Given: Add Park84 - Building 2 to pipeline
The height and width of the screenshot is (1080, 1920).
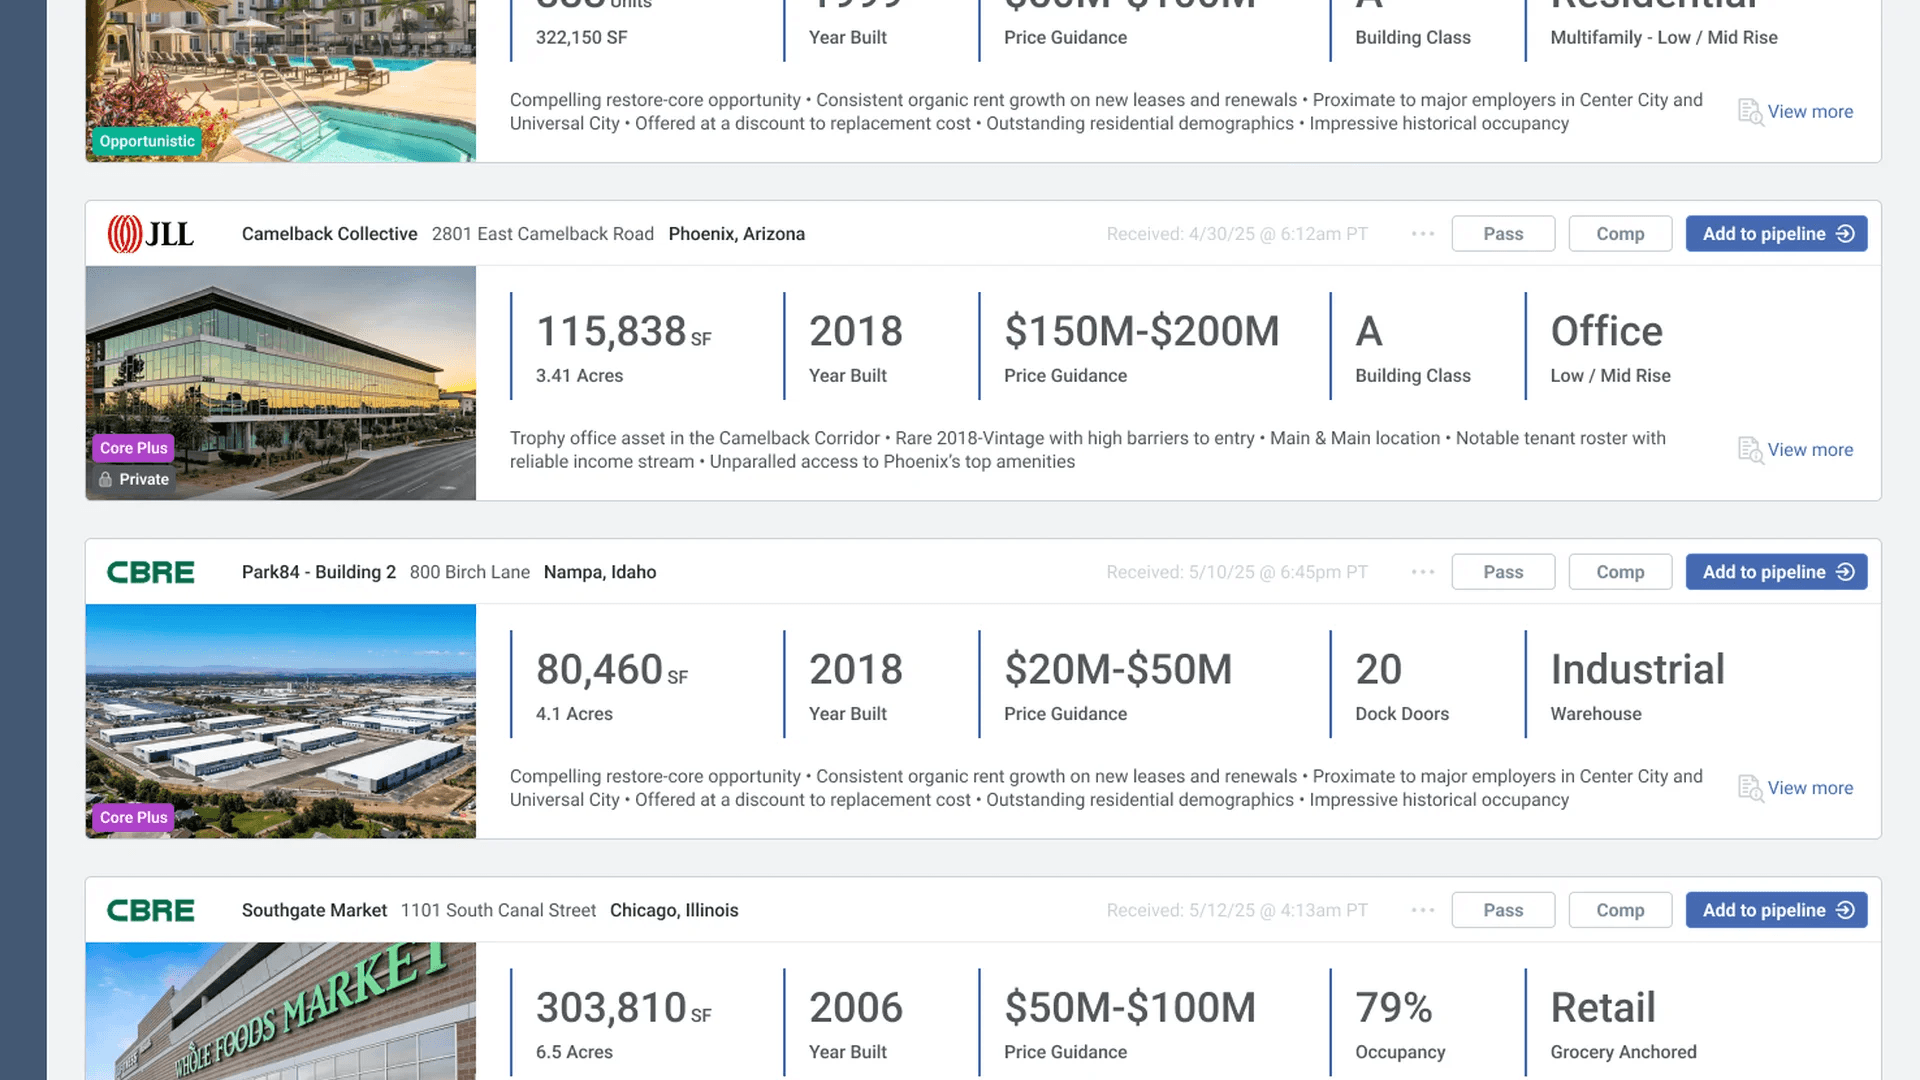Looking at the screenshot, I should pyautogui.click(x=1776, y=572).
